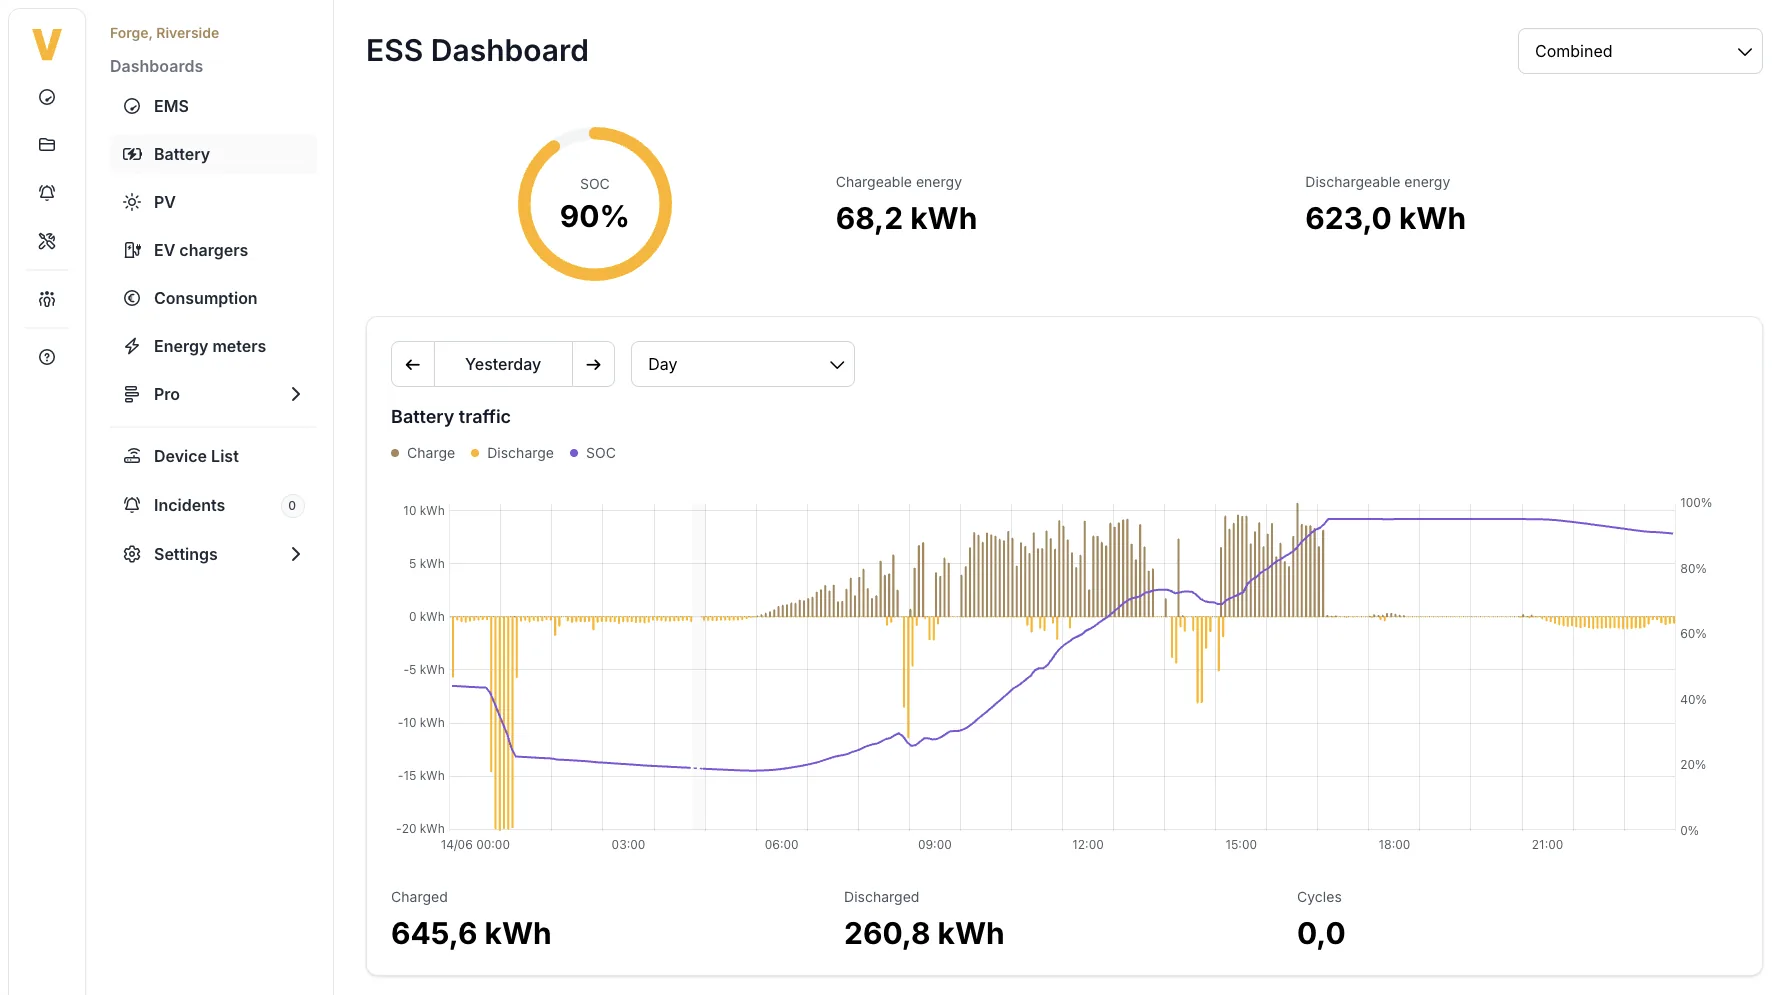The height and width of the screenshot is (995, 1787).
Task: Open the Day period dropdown
Action: (743, 364)
